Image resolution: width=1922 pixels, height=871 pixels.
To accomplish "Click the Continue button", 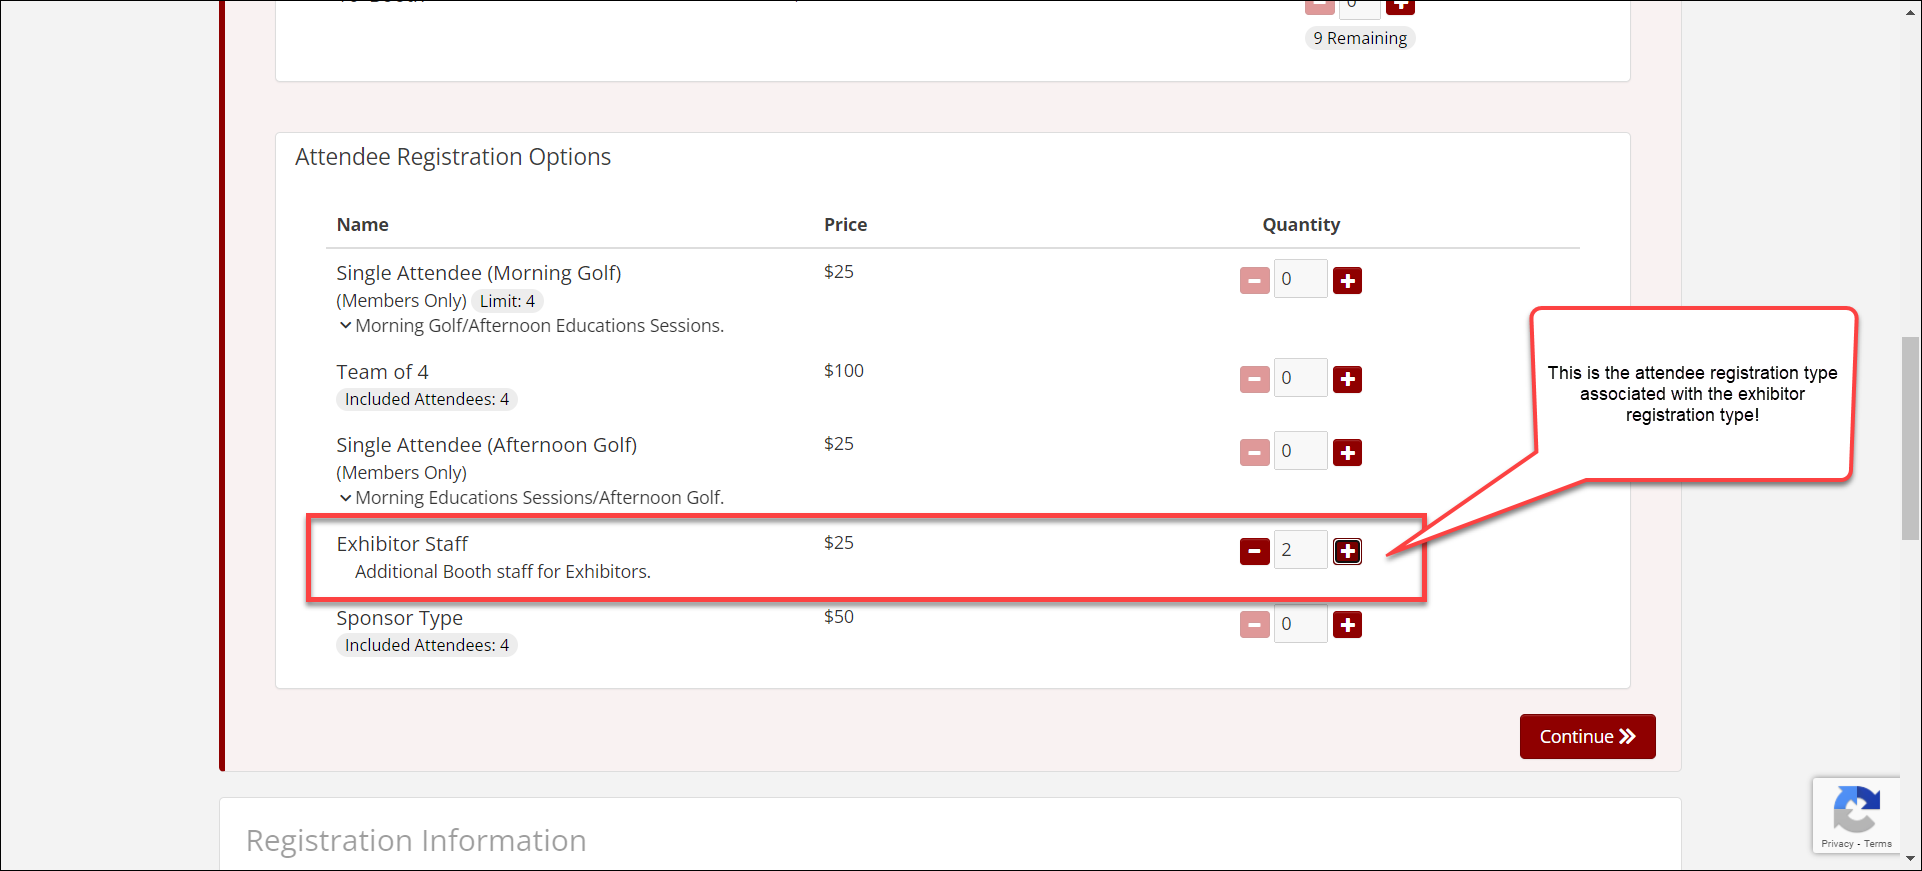I will click(1587, 737).
